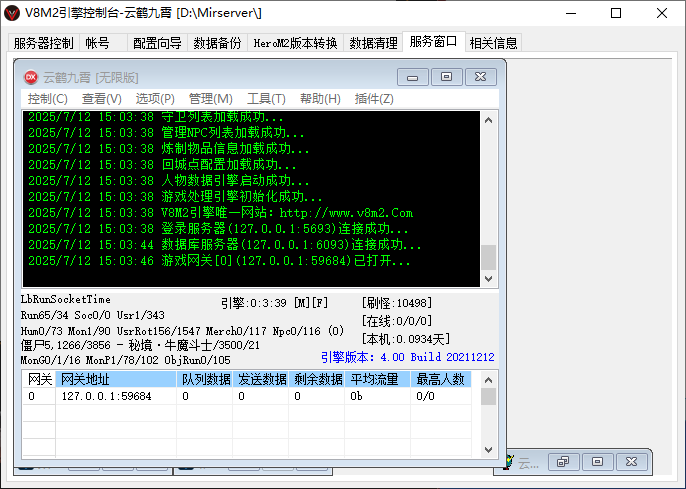Switch to the HeroM2版本转换 tab
This screenshot has height=489, width=686.
pos(295,43)
